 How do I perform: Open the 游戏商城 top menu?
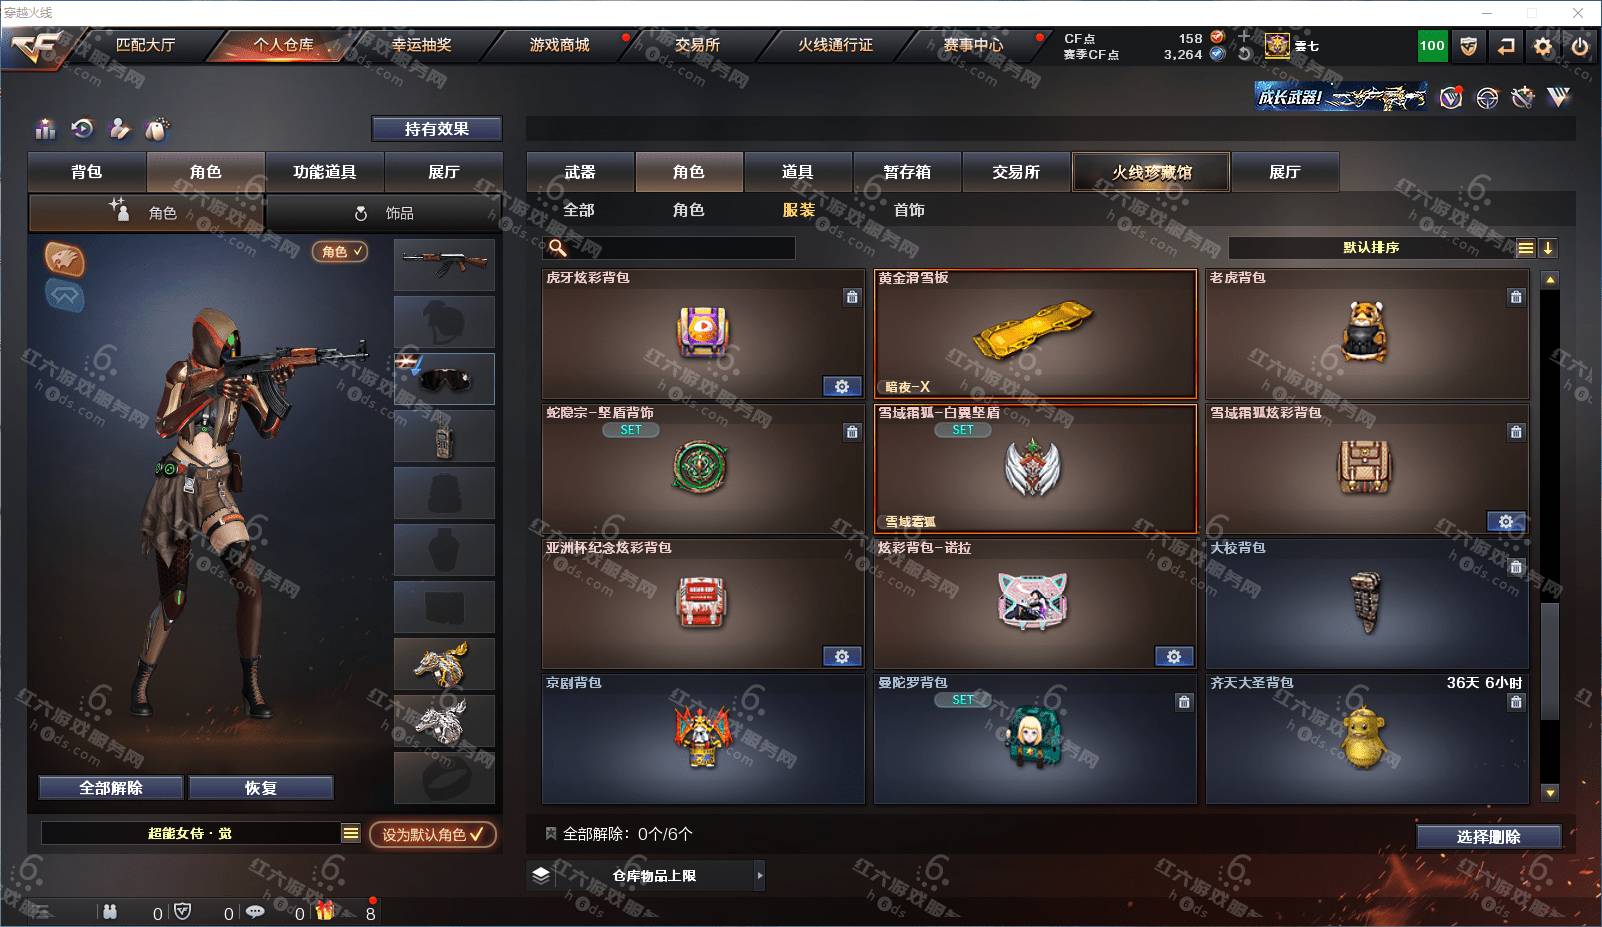pyautogui.click(x=559, y=45)
